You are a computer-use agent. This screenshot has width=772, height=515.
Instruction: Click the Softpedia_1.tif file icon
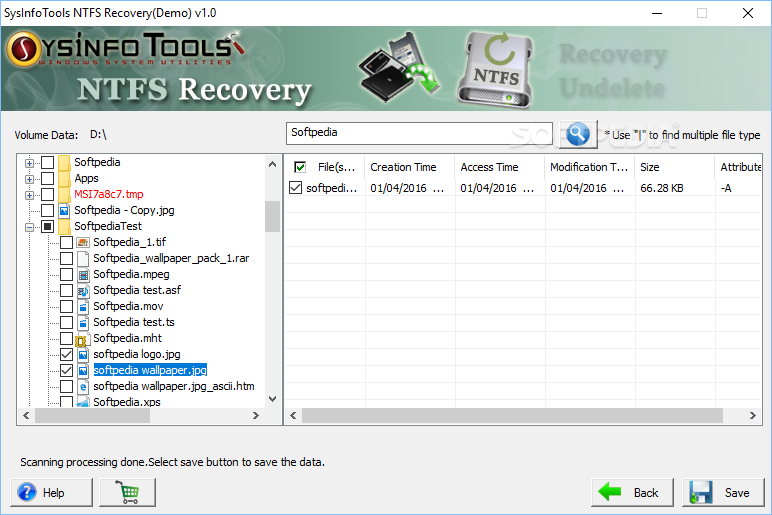[x=83, y=242]
